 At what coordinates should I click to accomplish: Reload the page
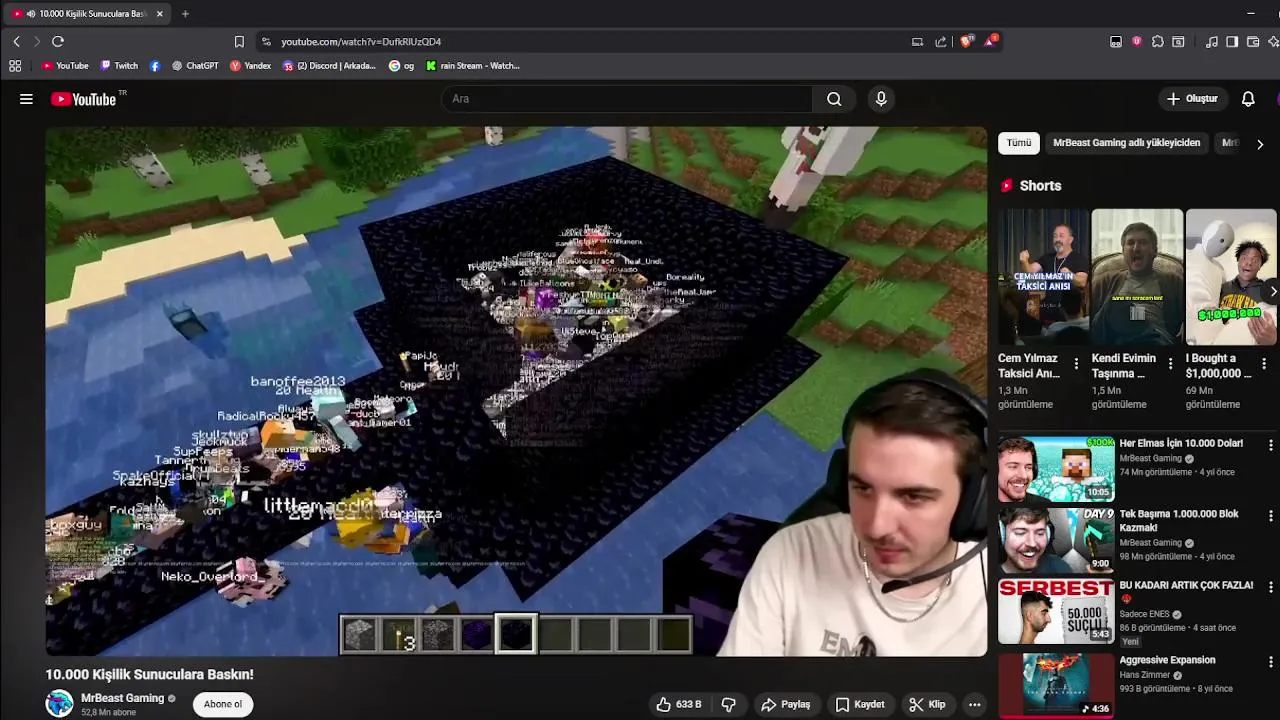coord(58,42)
